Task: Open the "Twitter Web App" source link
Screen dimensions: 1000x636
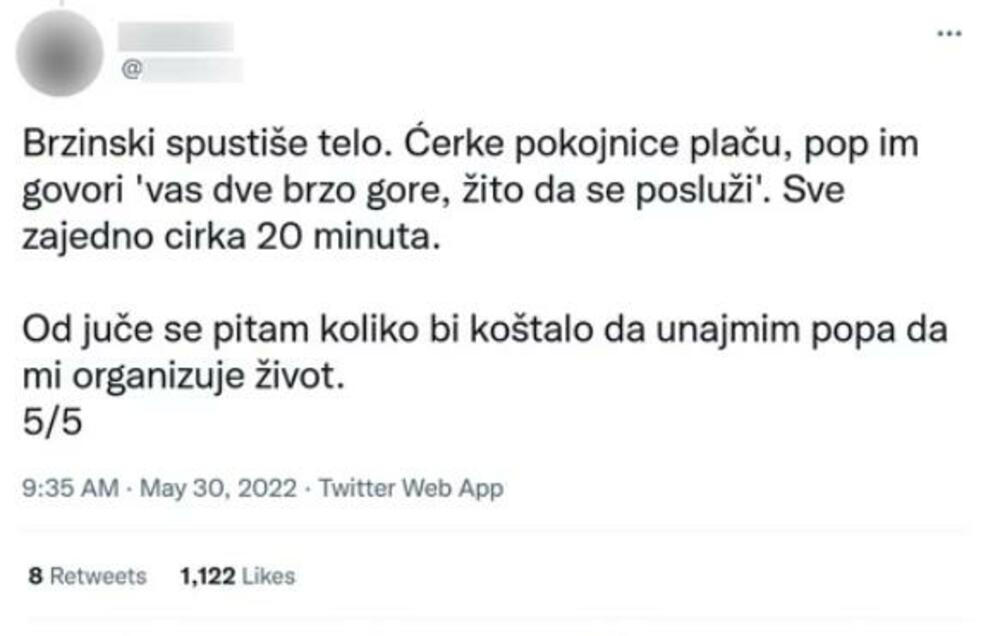Action: (x=409, y=490)
